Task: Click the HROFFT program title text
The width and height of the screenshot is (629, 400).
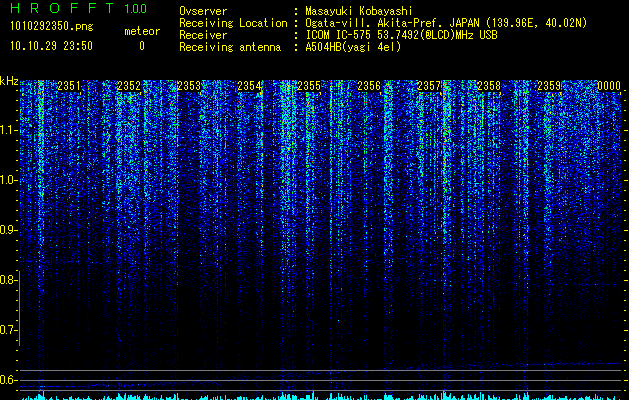Action: [63, 8]
